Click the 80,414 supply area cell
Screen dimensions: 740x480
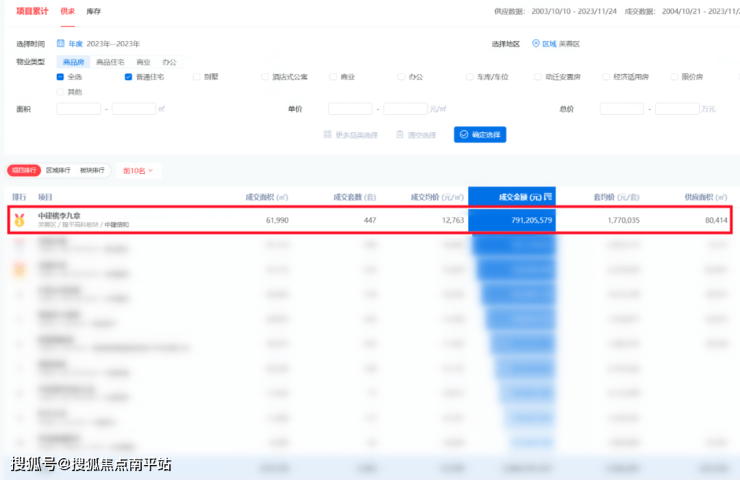tap(716, 220)
